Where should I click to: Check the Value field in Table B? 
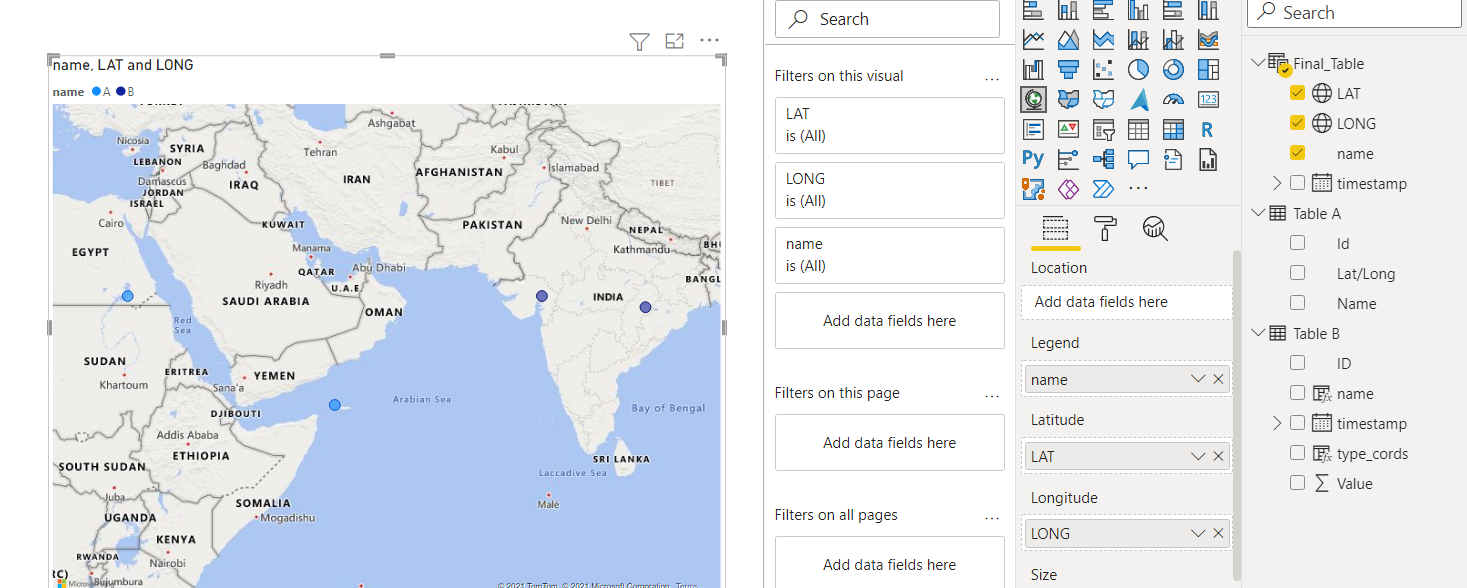1298,483
